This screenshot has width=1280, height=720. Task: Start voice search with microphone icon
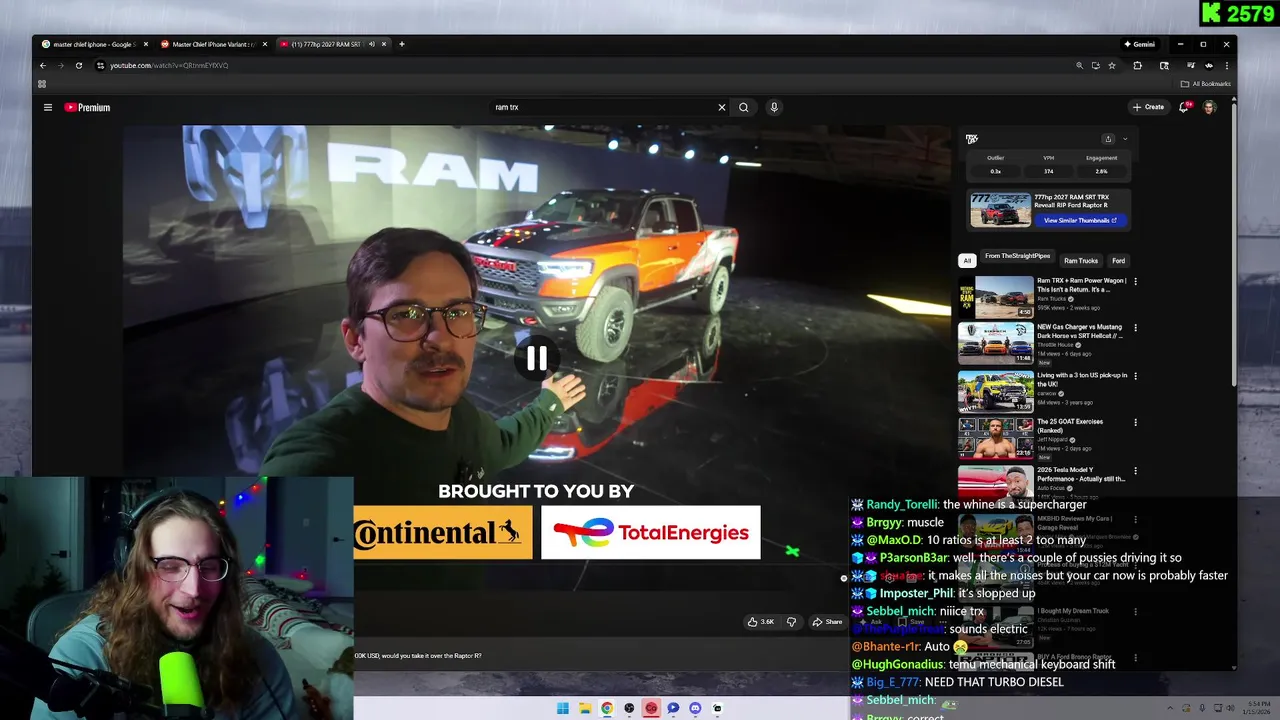click(773, 107)
